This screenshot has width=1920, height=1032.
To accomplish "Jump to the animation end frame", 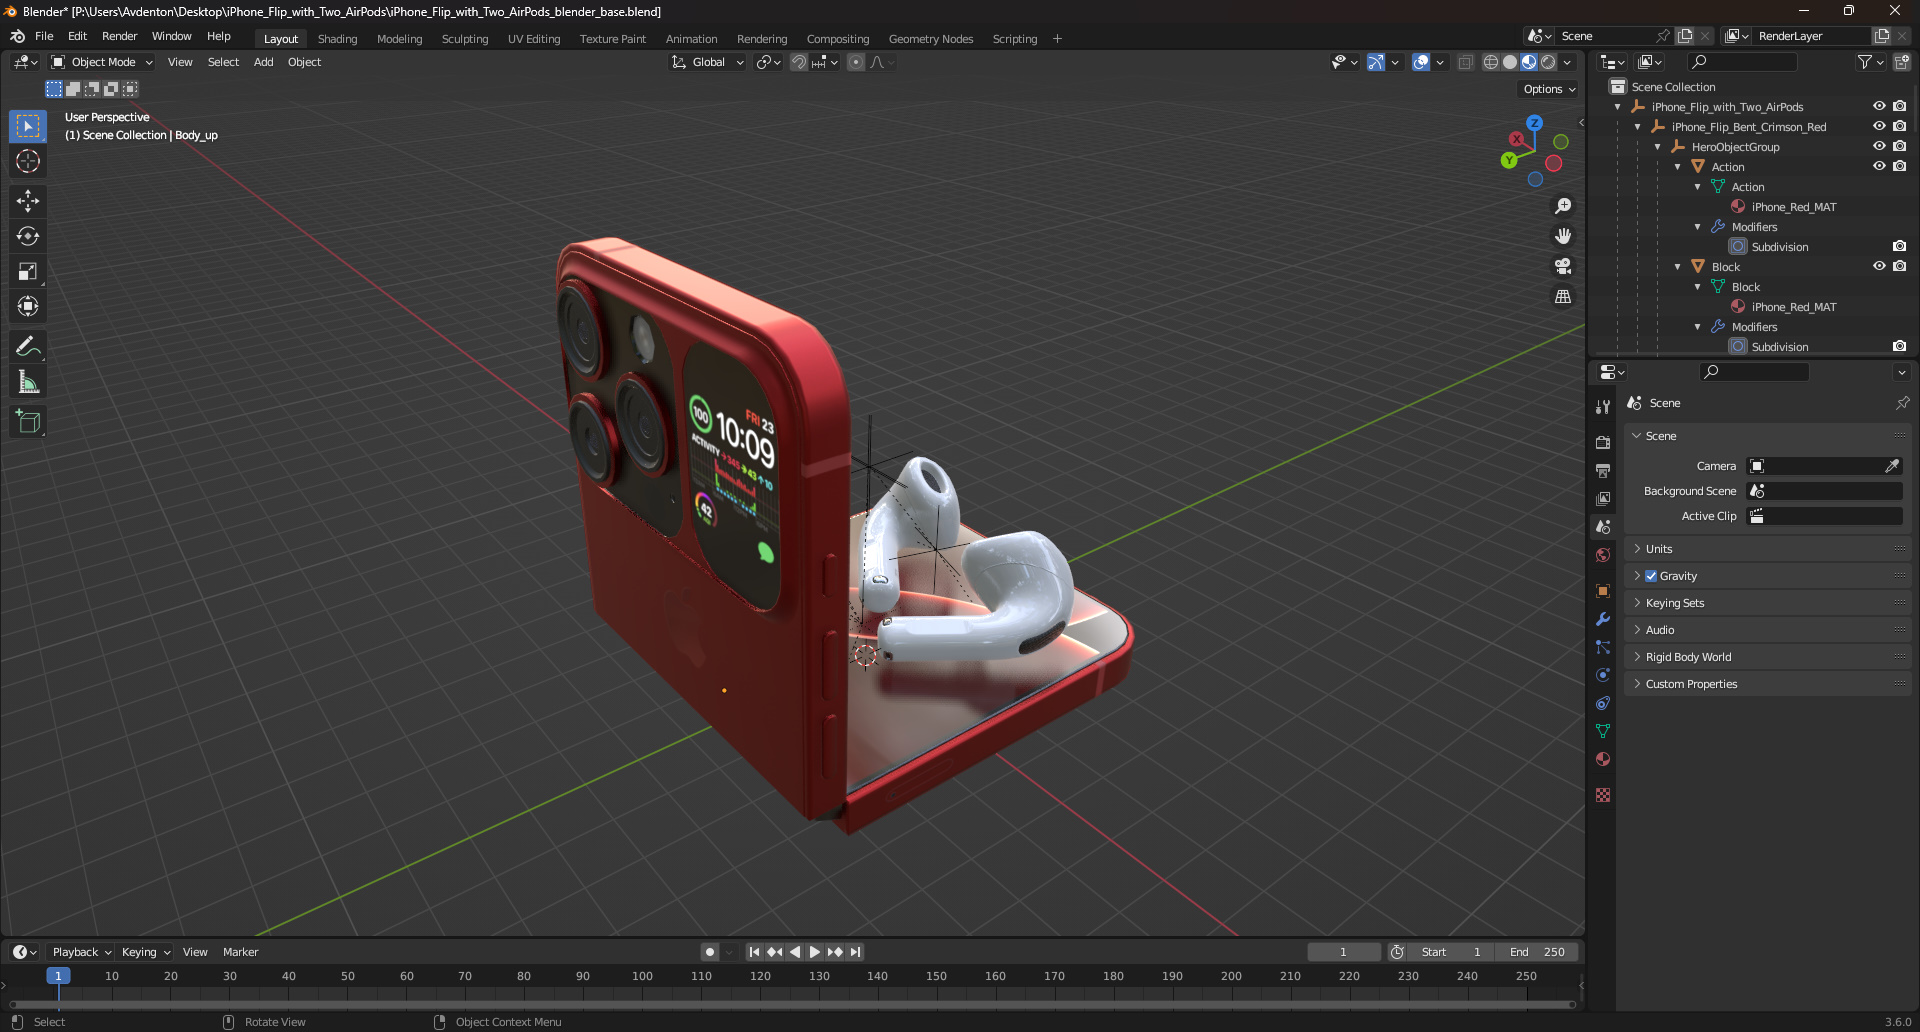I will (855, 952).
